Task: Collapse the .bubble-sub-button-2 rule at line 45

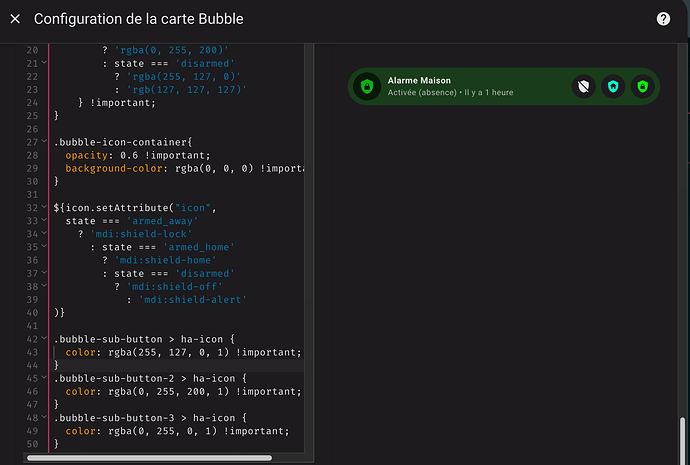Action: point(44,378)
